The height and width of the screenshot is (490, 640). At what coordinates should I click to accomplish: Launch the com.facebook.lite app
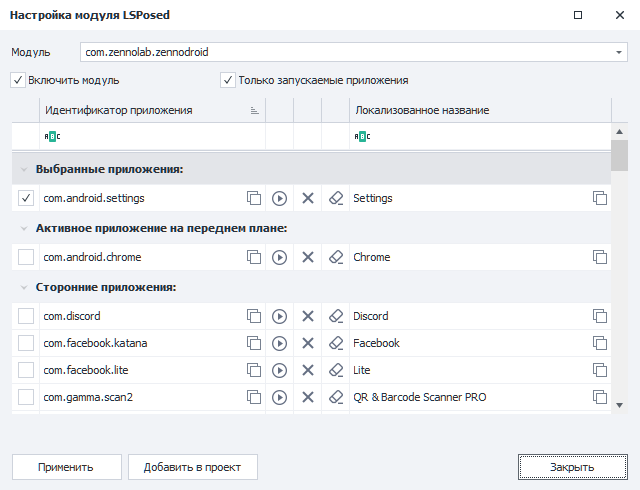pyautogui.click(x=279, y=370)
